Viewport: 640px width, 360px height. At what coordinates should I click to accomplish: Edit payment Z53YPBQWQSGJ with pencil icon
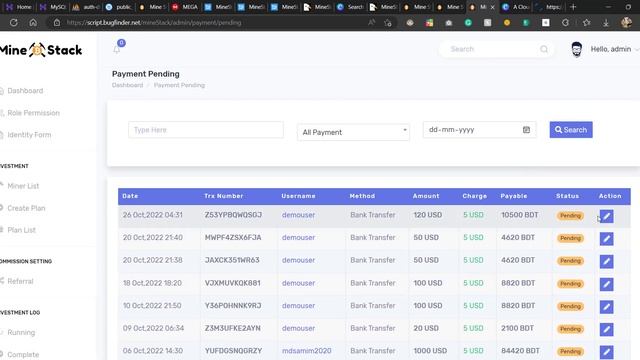click(606, 216)
